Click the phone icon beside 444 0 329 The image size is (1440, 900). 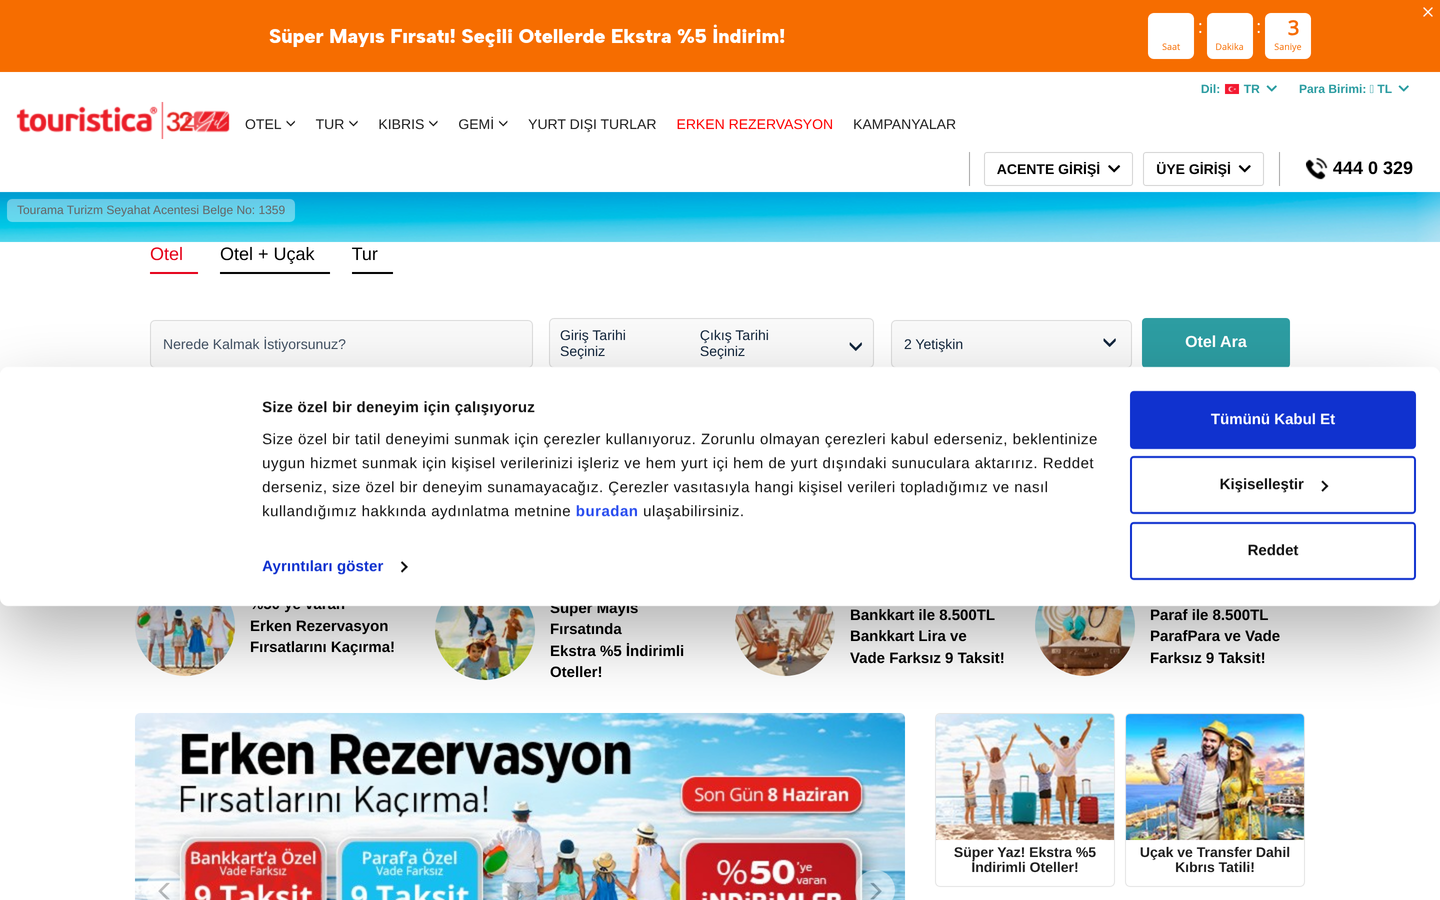(1315, 169)
